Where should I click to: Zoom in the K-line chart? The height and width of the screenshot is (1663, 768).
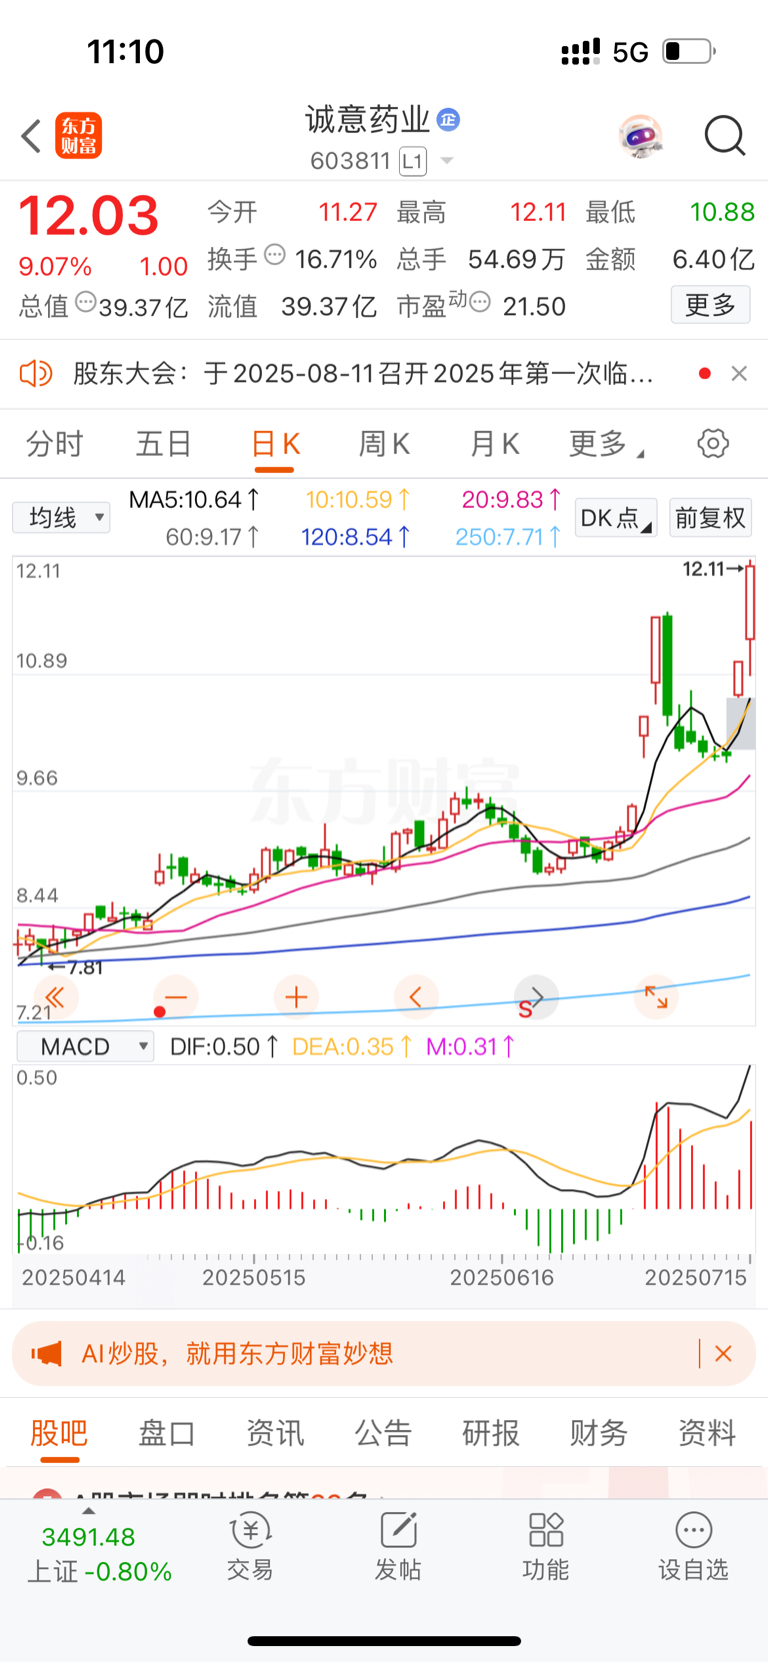(296, 997)
